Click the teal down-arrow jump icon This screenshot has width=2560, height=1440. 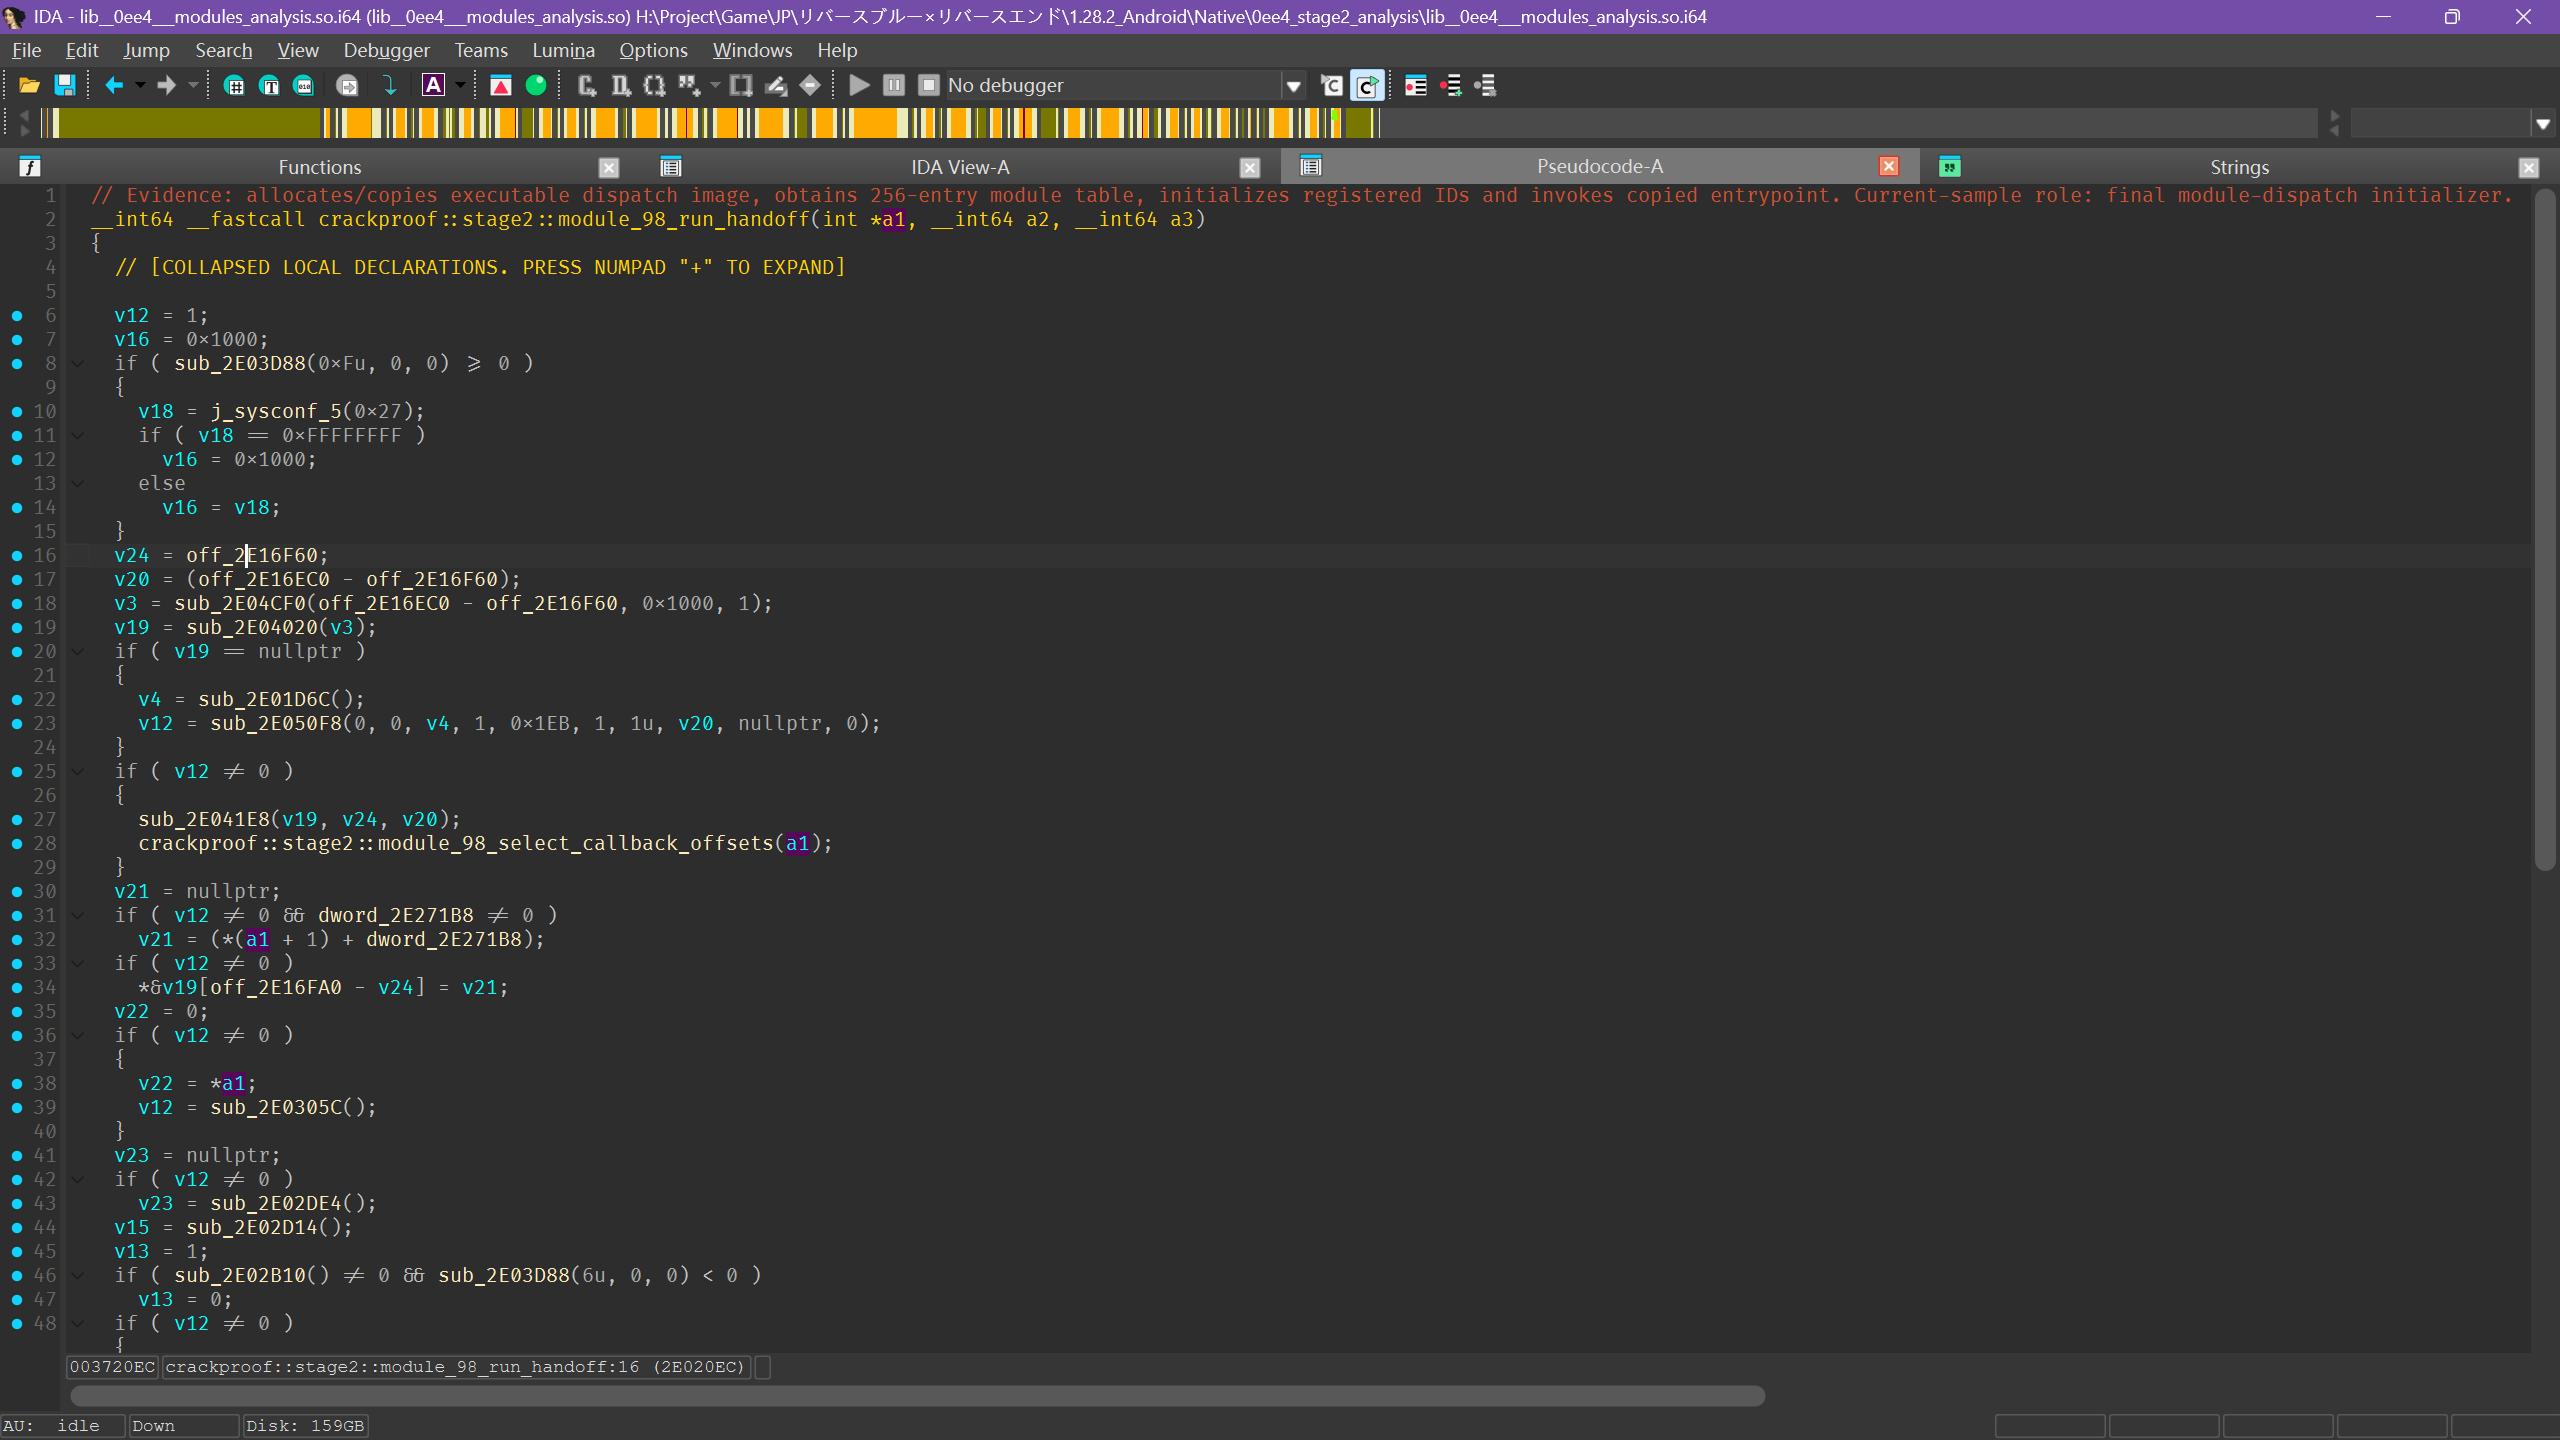[x=390, y=86]
